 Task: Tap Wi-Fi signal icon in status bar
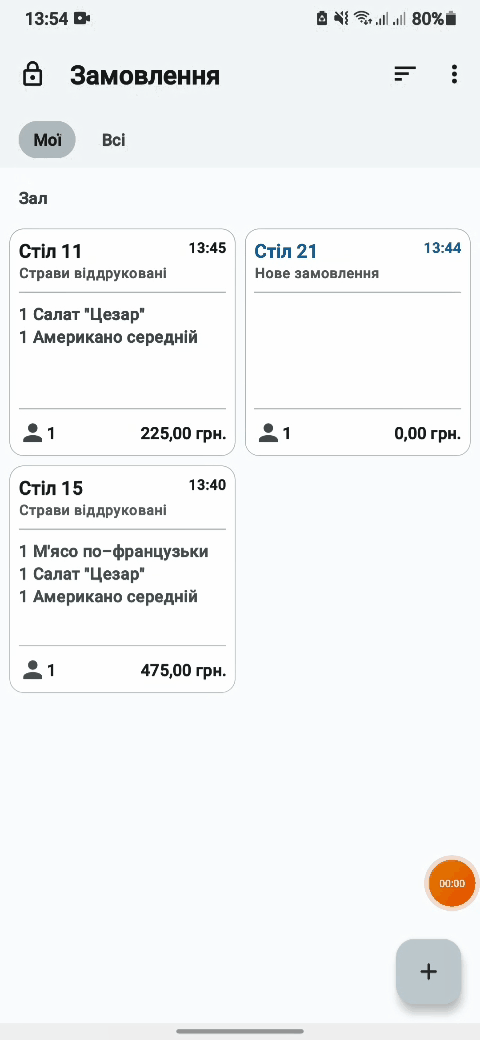coord(362,19)
